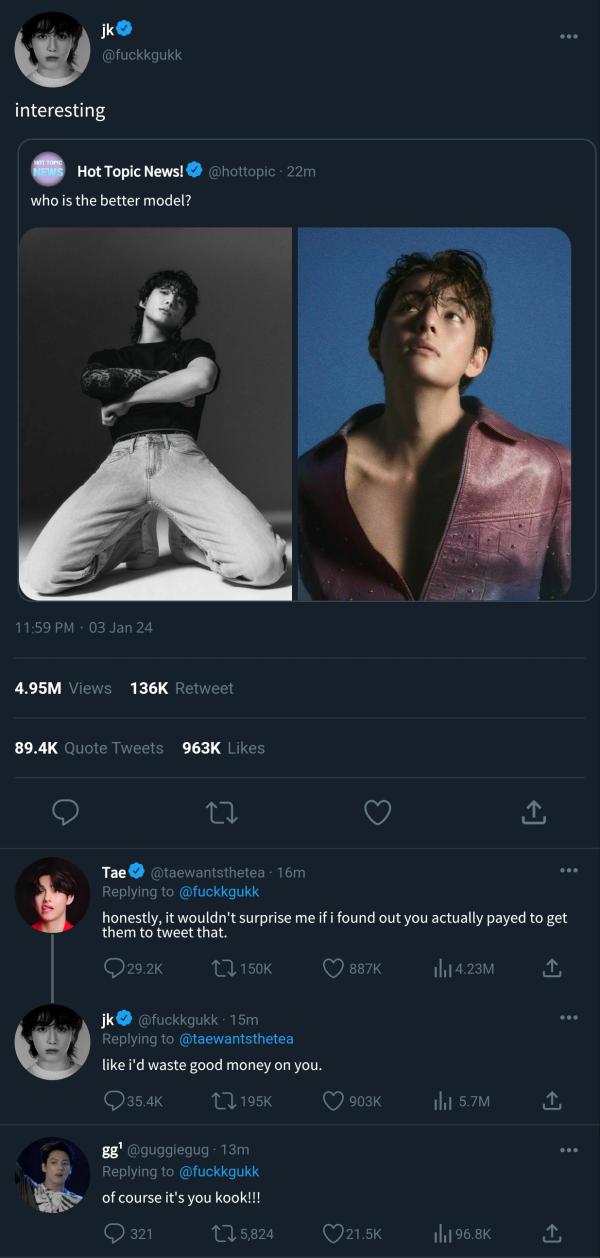Like the main tweet with heart icon
This screenshot has width=600, height=1258.
[x=377, y=812]
